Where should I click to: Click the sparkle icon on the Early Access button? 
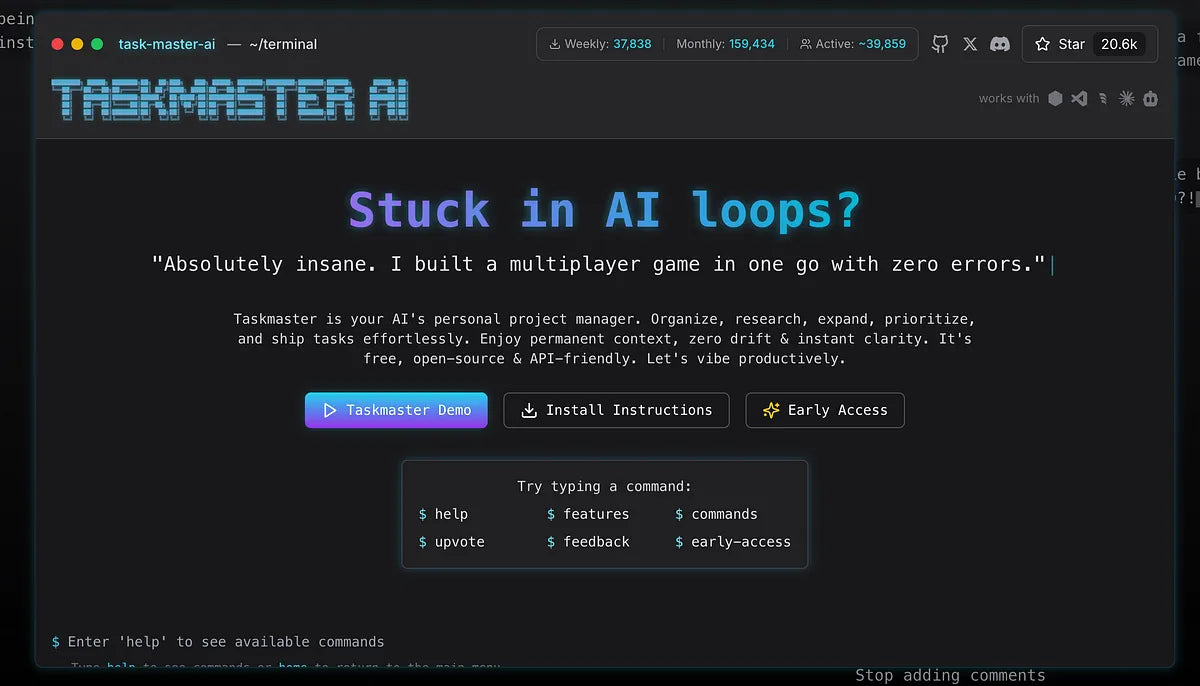tap(770, 410)
